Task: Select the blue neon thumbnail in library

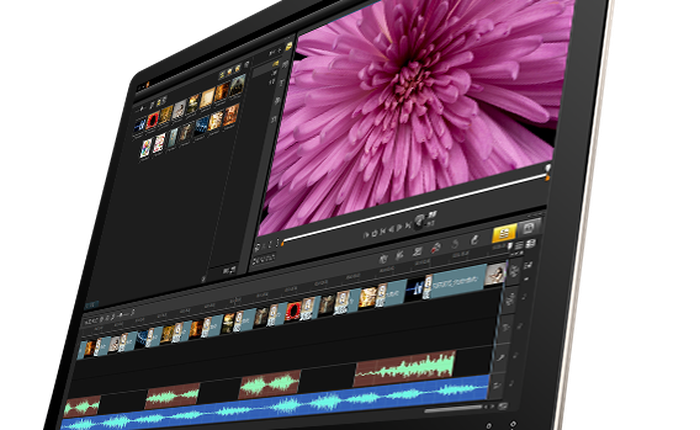Action: pos(139,125)
